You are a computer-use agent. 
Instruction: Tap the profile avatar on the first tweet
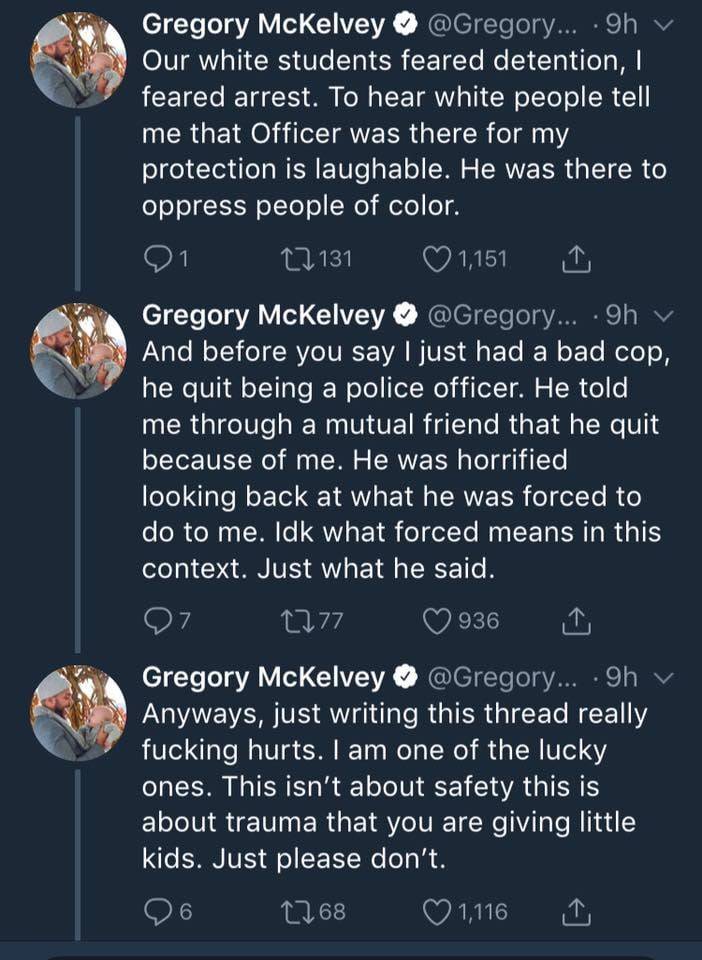80,62
